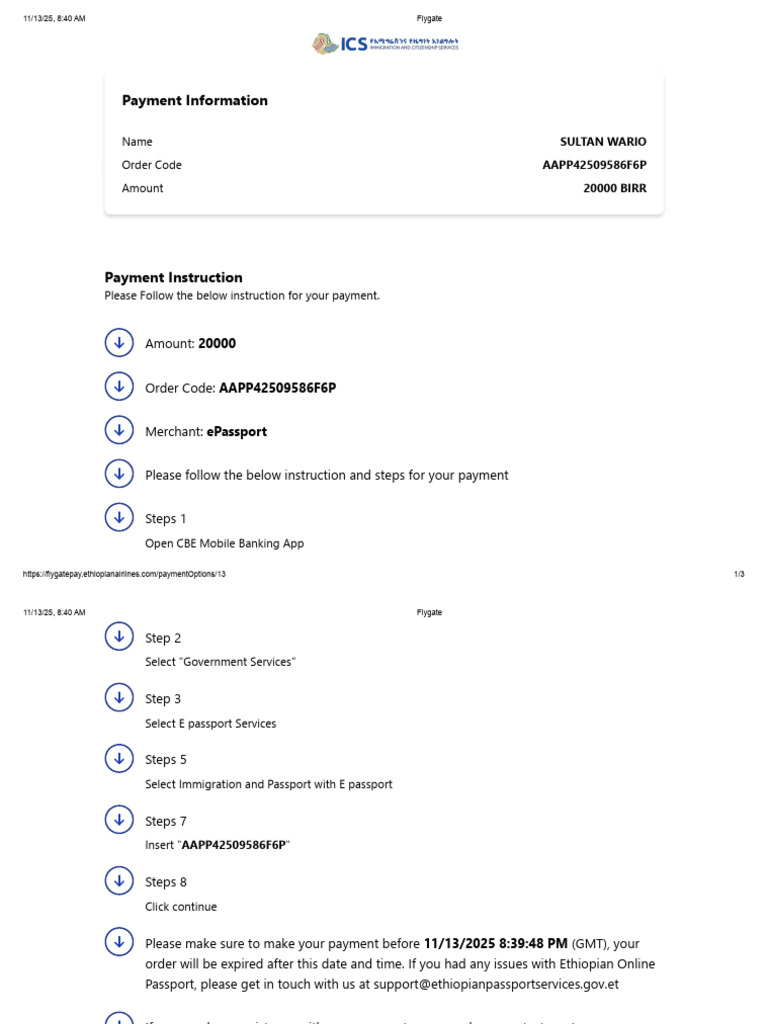Viewport: 768px width, 1024px height.
Task: Click the arrow icon next to Steps 1
Action: point(119,517)
